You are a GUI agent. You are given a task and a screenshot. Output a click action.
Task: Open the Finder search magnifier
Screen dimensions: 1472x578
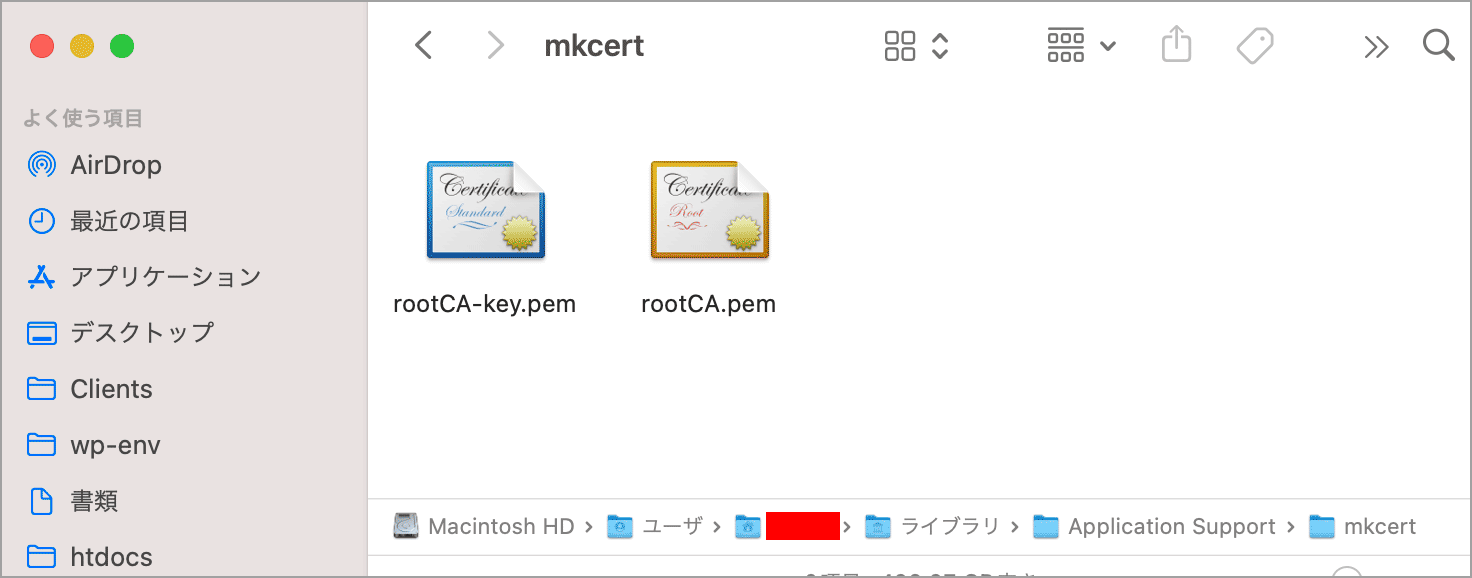(x=1438, y=45)
